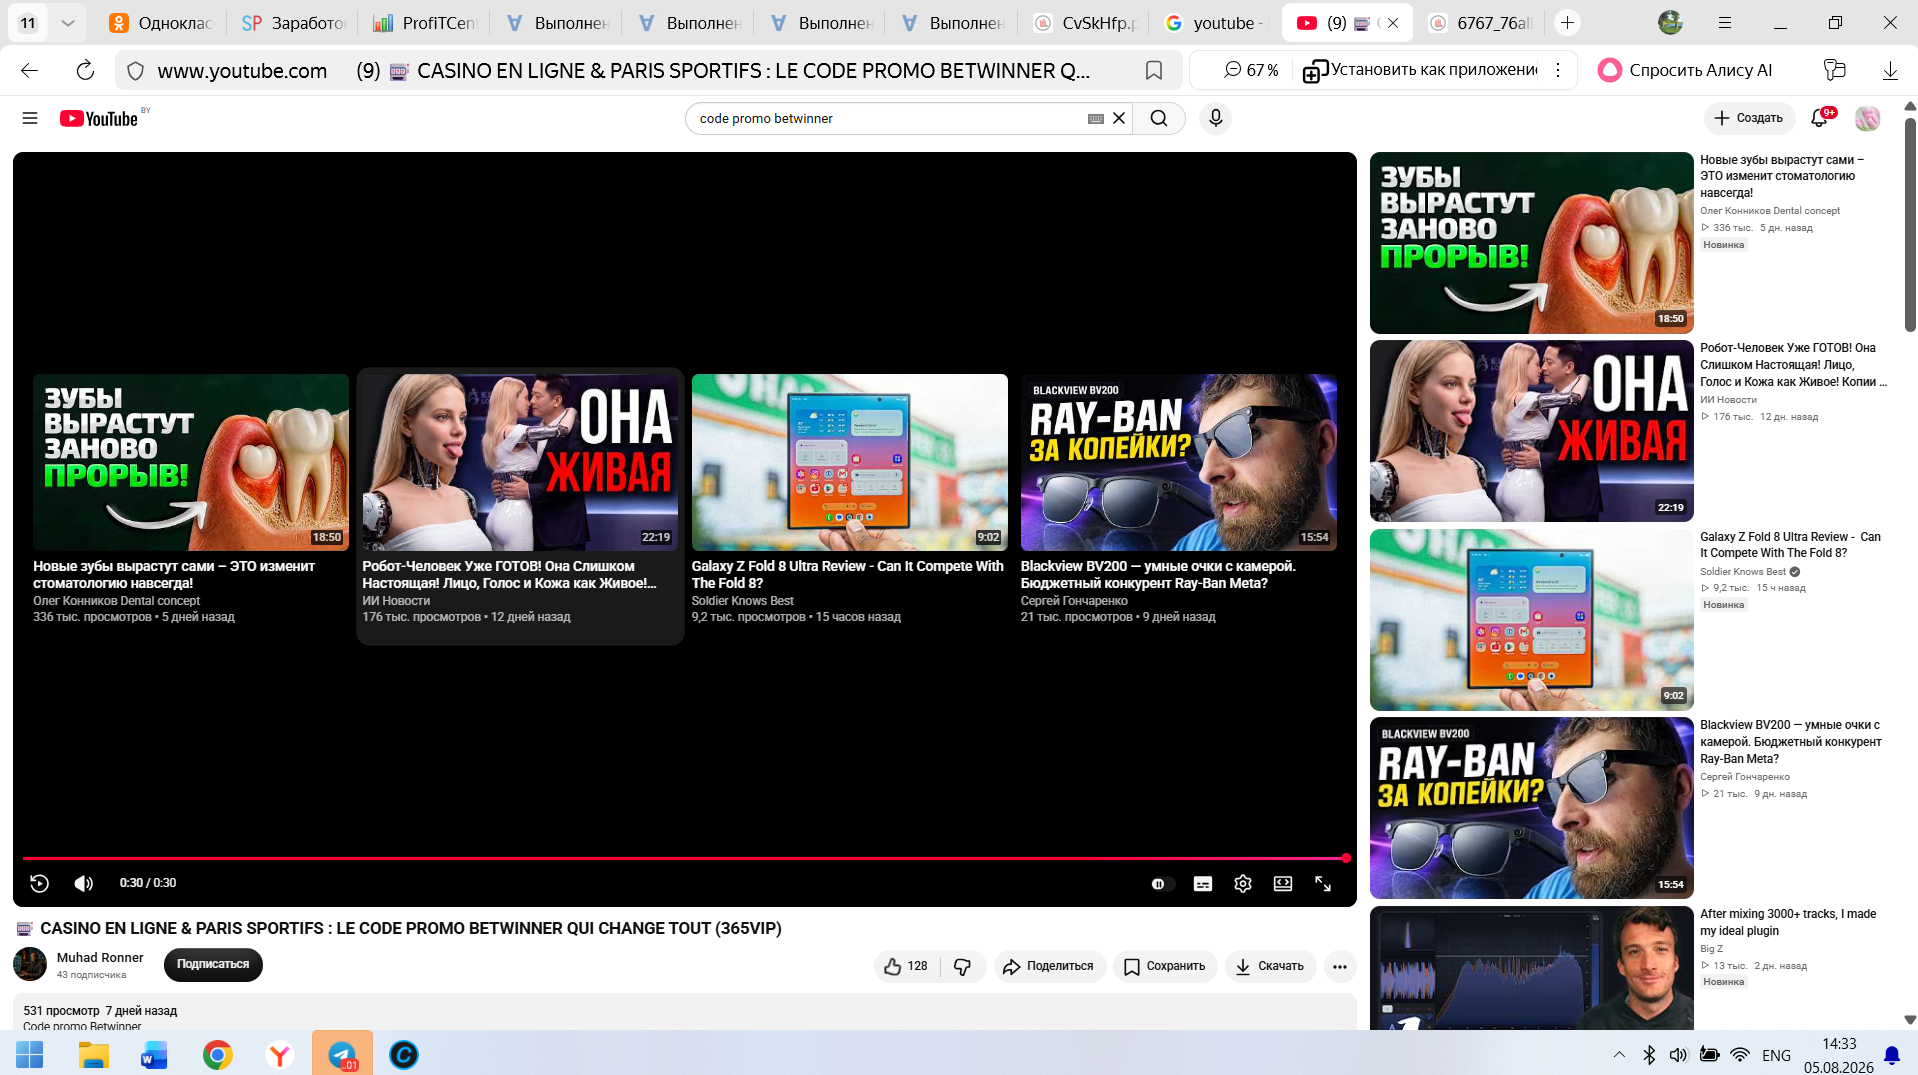Open address bar three-dot options
1918x1075 pixels.
pos(1558,70)
